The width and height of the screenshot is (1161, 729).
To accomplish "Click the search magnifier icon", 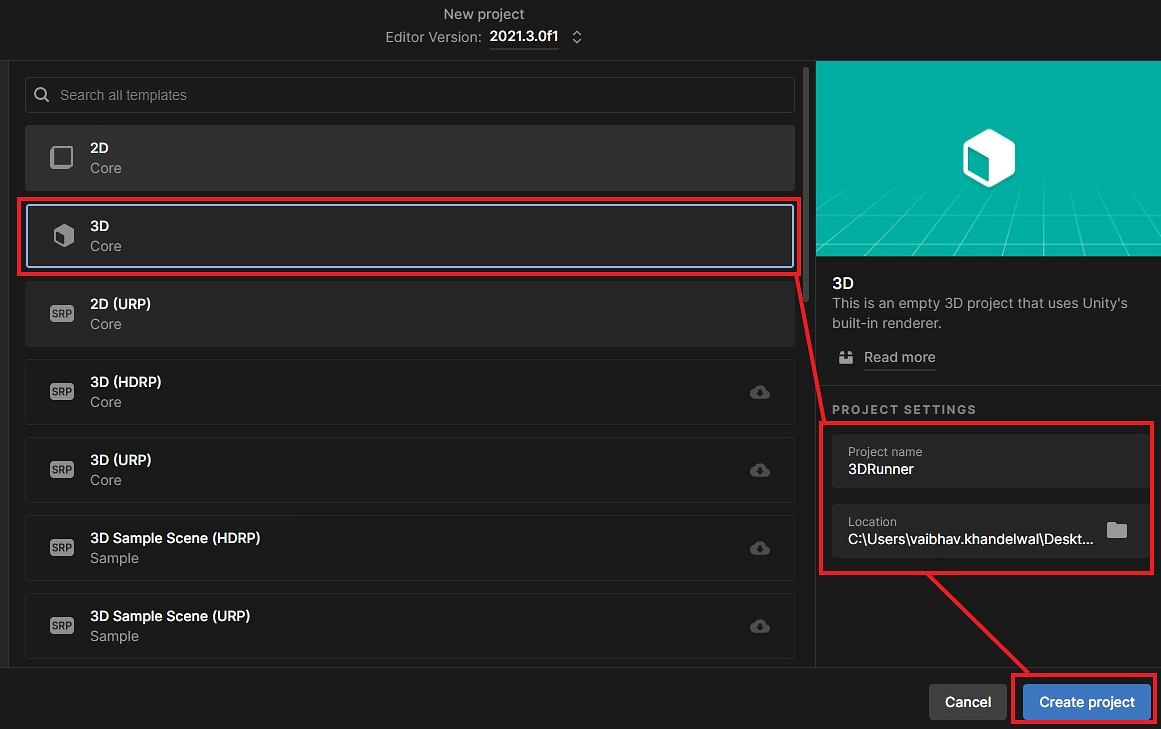I will point(41,95).
